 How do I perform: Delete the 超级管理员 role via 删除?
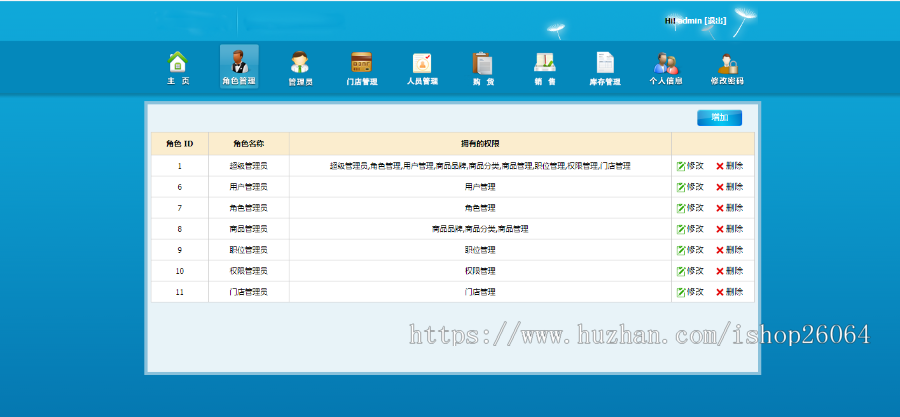coord(730,166)
